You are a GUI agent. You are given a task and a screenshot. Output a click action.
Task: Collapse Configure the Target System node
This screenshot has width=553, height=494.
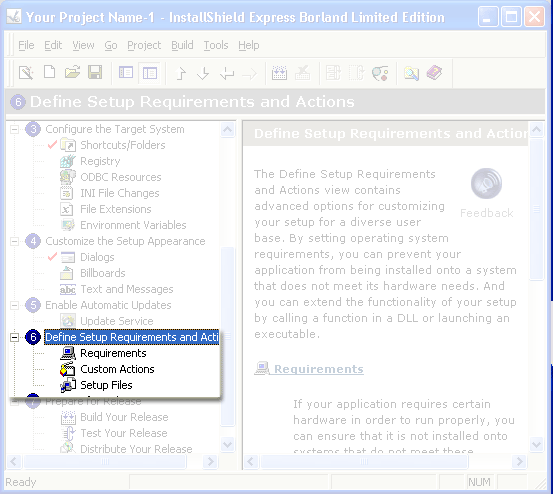pyautogui.click(x=14, y=129)
